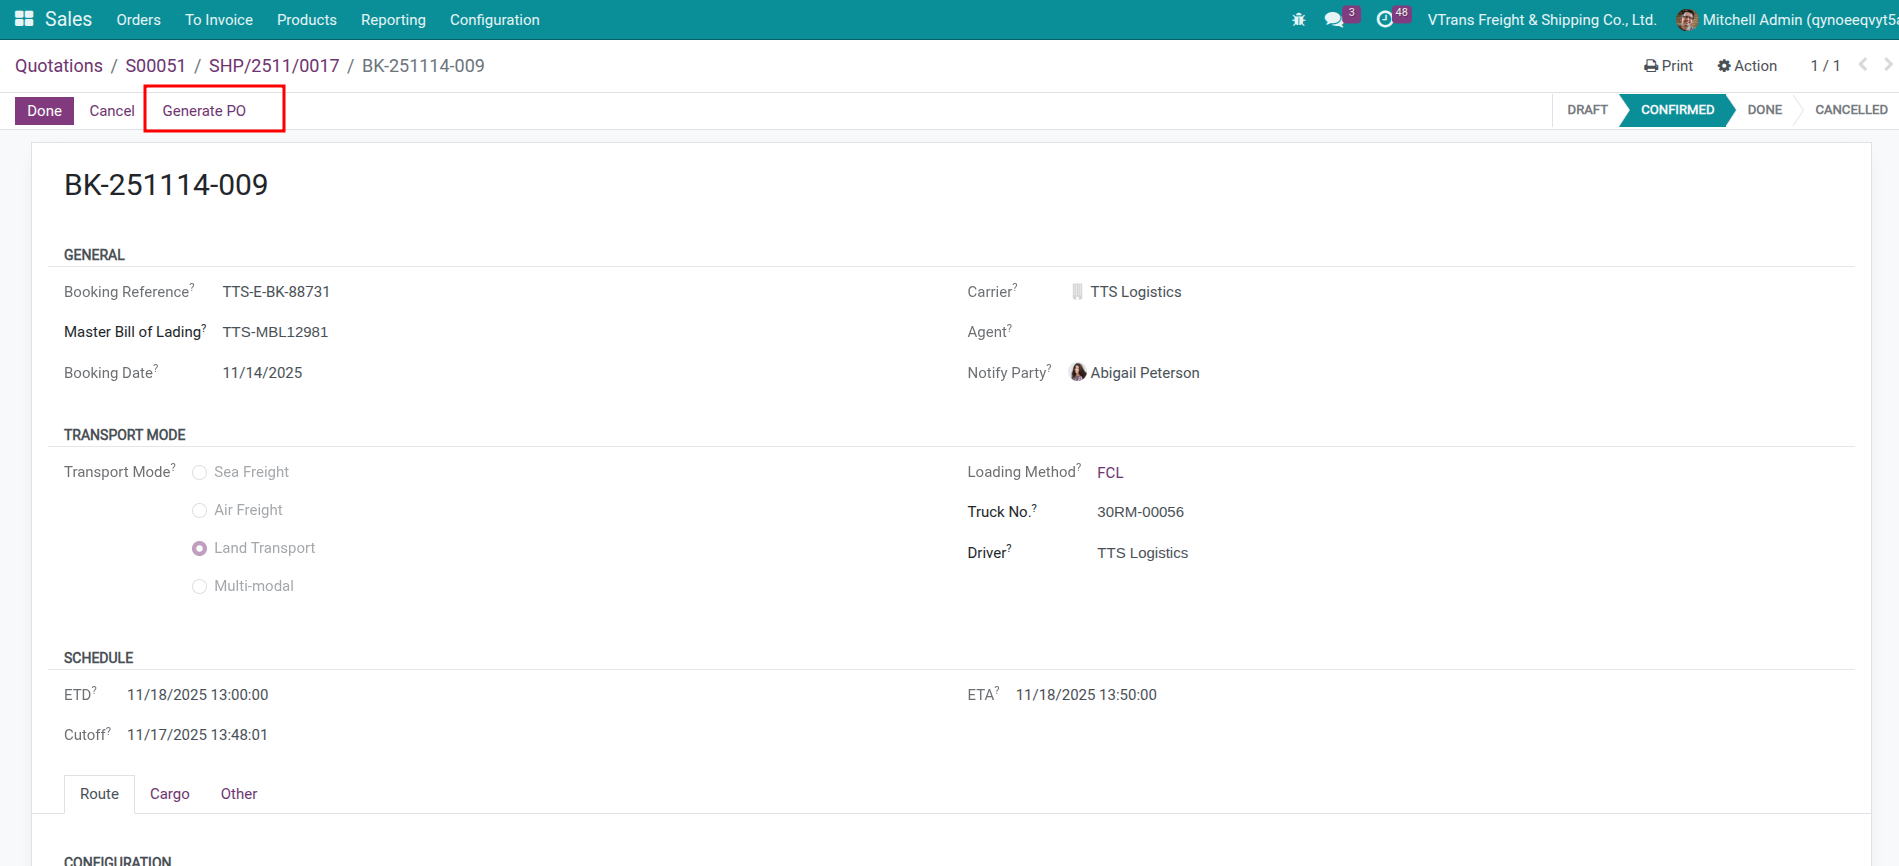
Task: Click the Booking Reference field value
Action: pos(276,292)
